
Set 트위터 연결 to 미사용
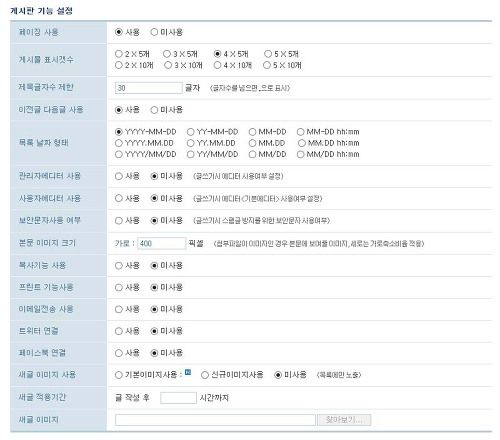point(154,331)
